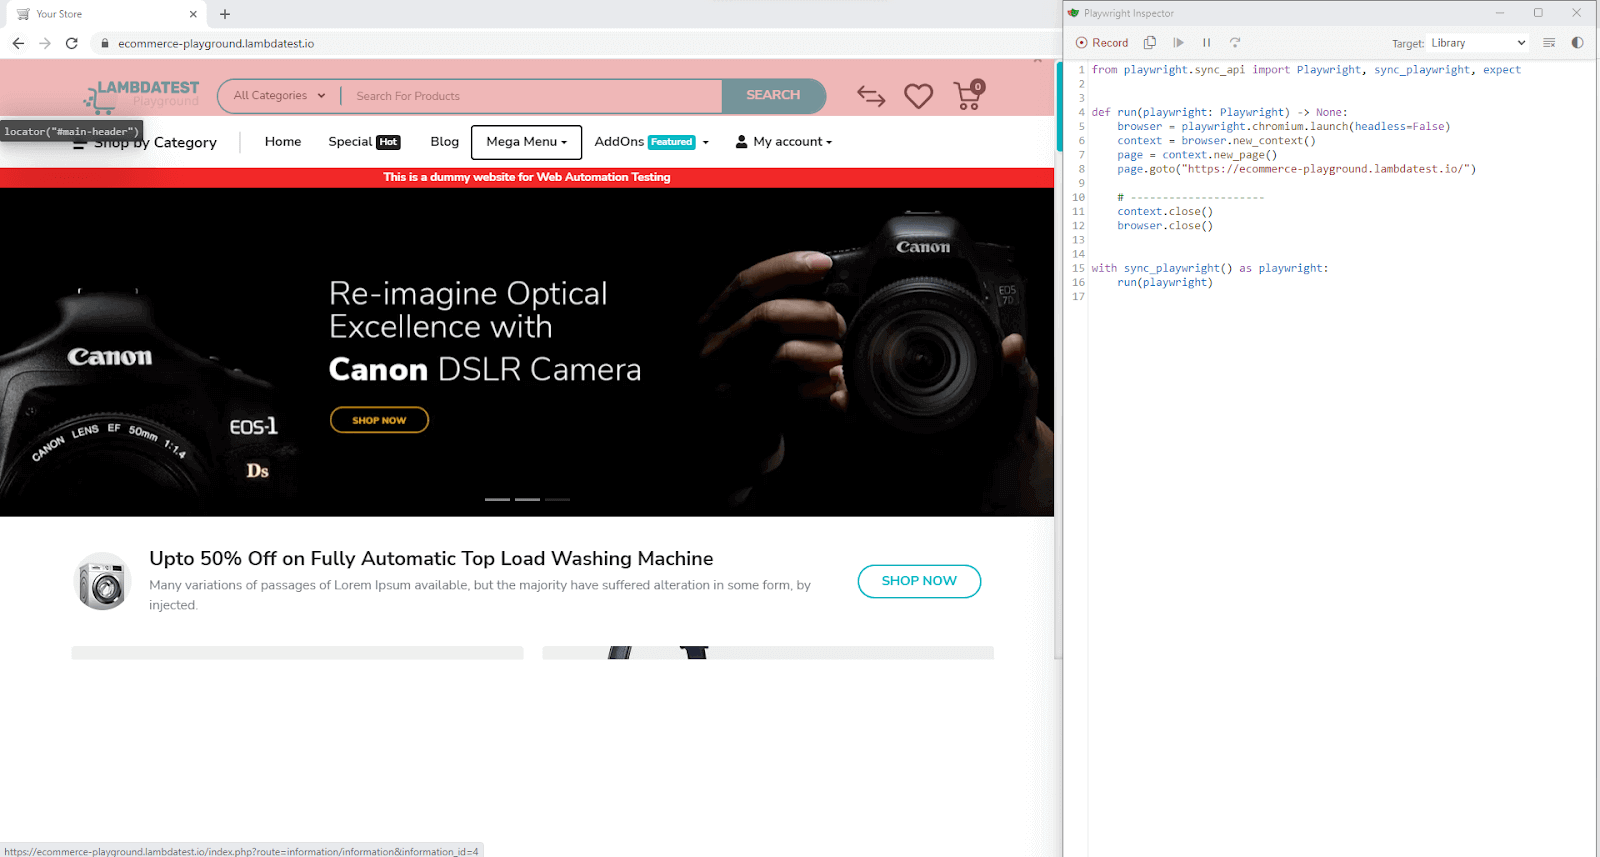
Task: Click the Search For Products field
Action: (531, 96)
